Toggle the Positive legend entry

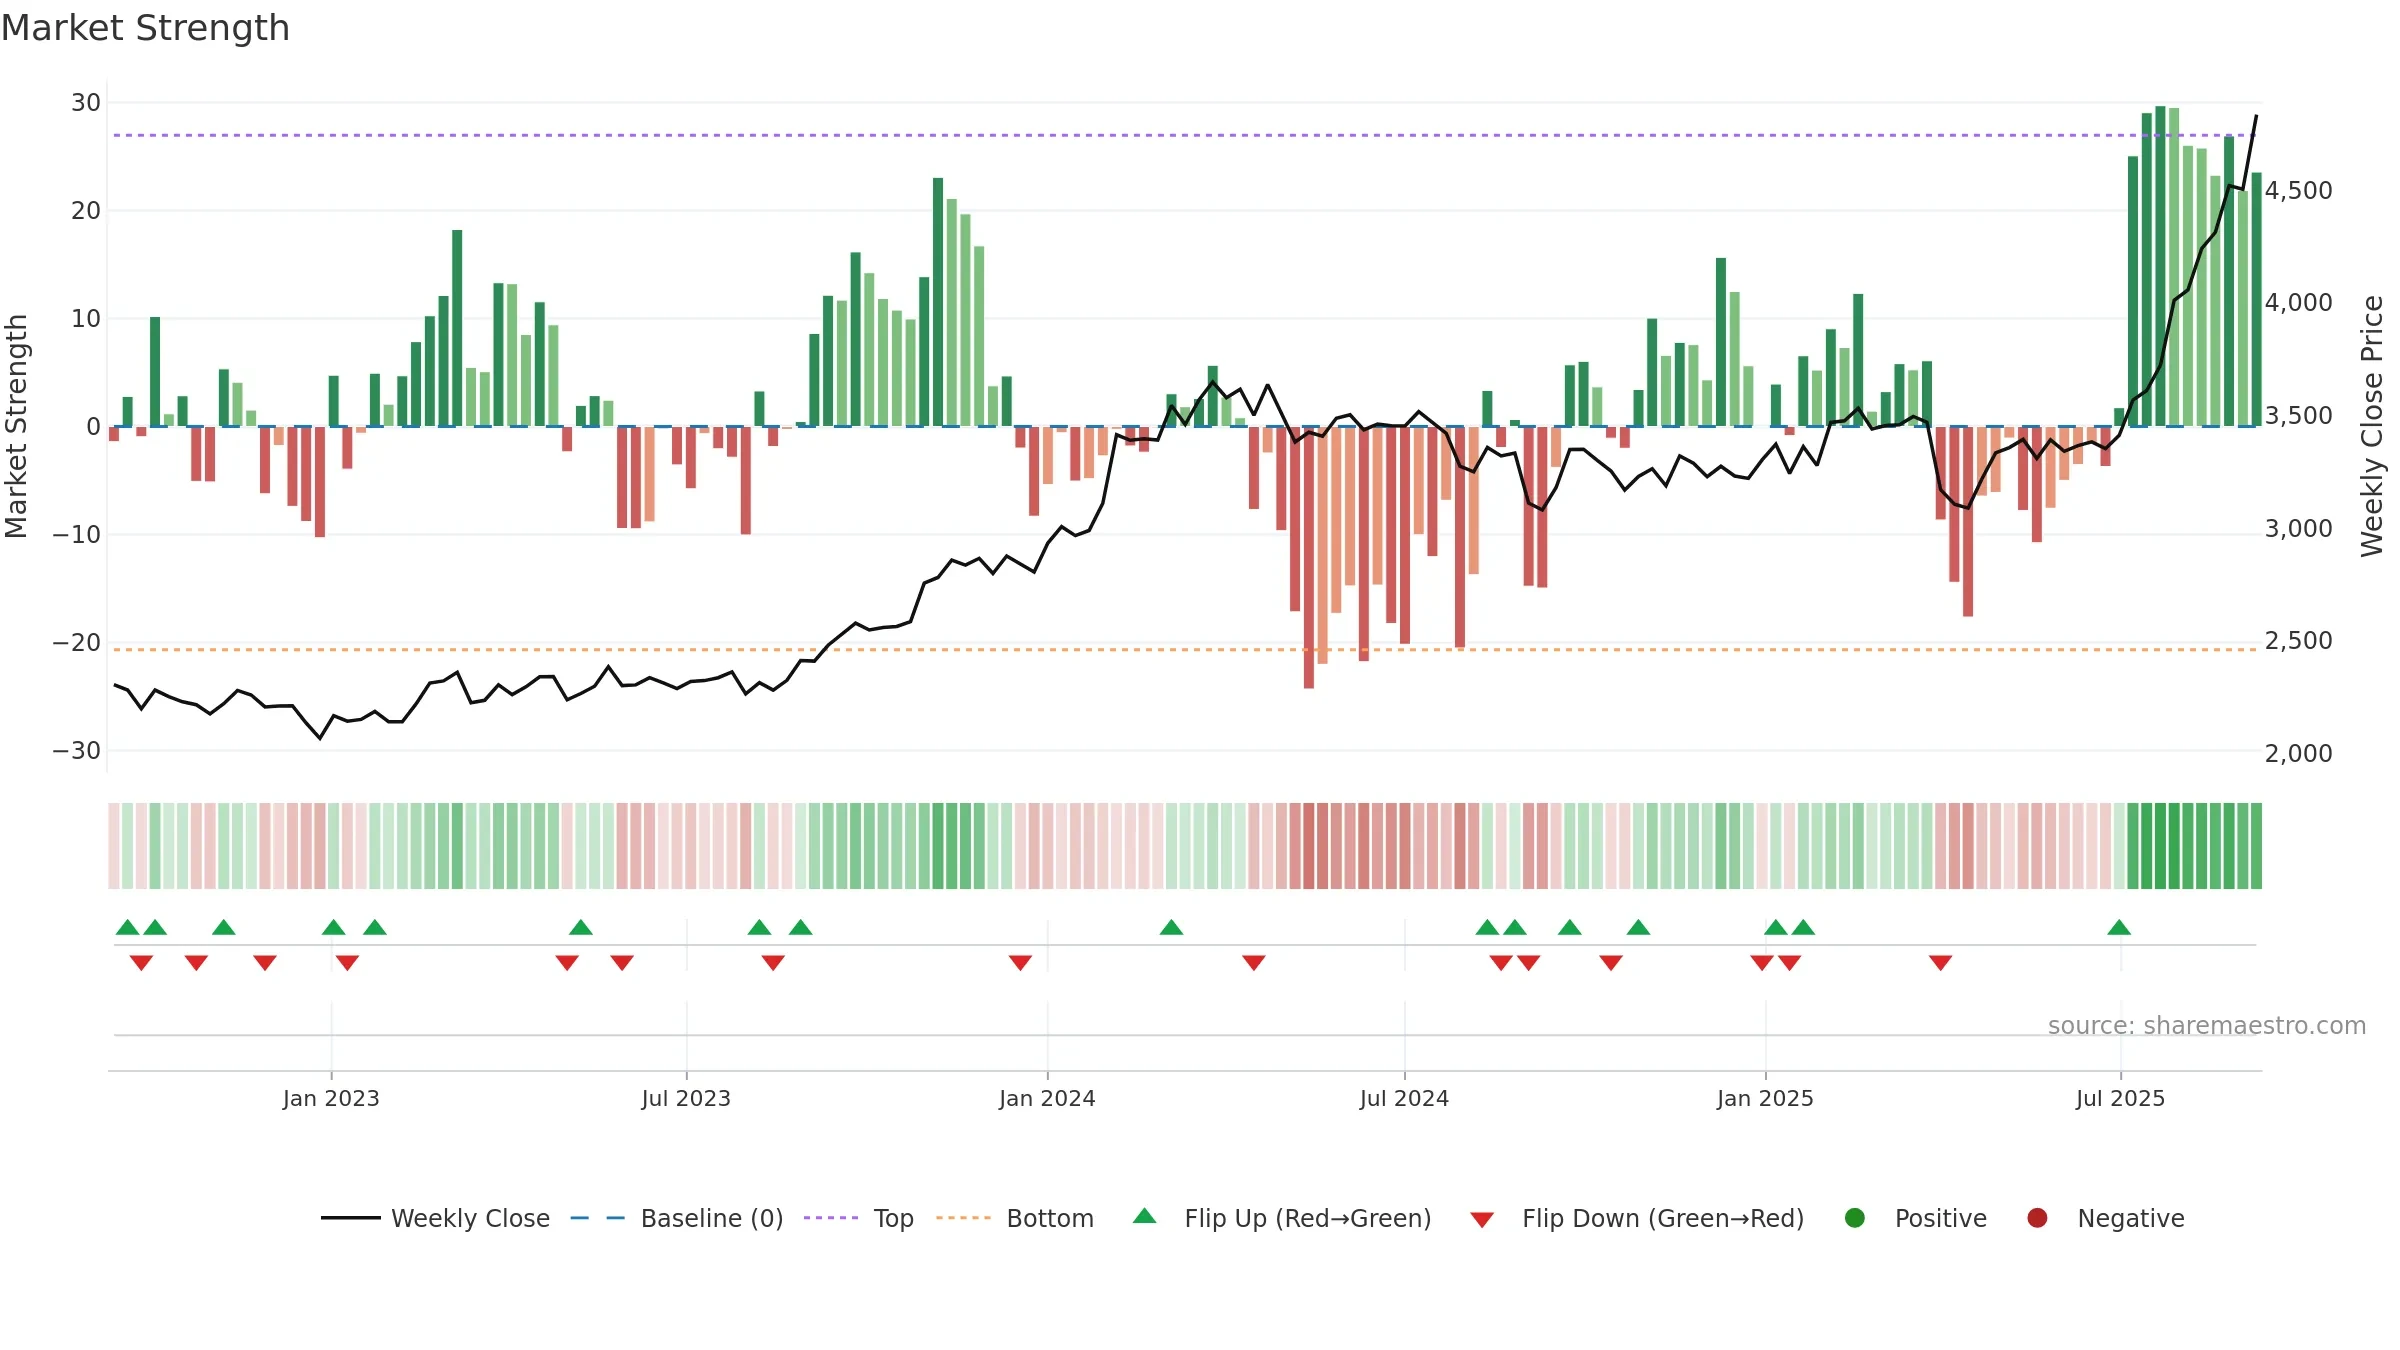coord(1915,1218)
